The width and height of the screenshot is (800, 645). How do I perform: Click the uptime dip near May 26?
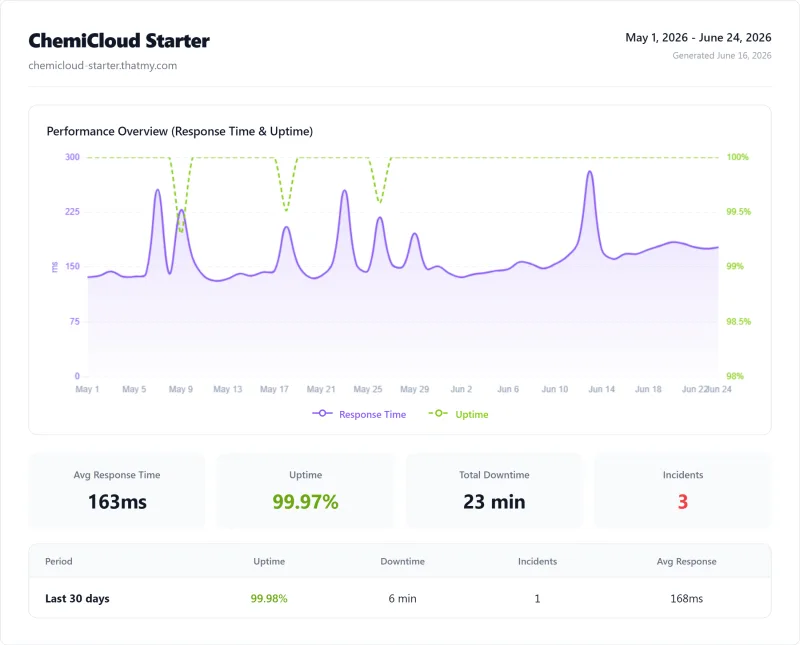(x=380, y=202)
